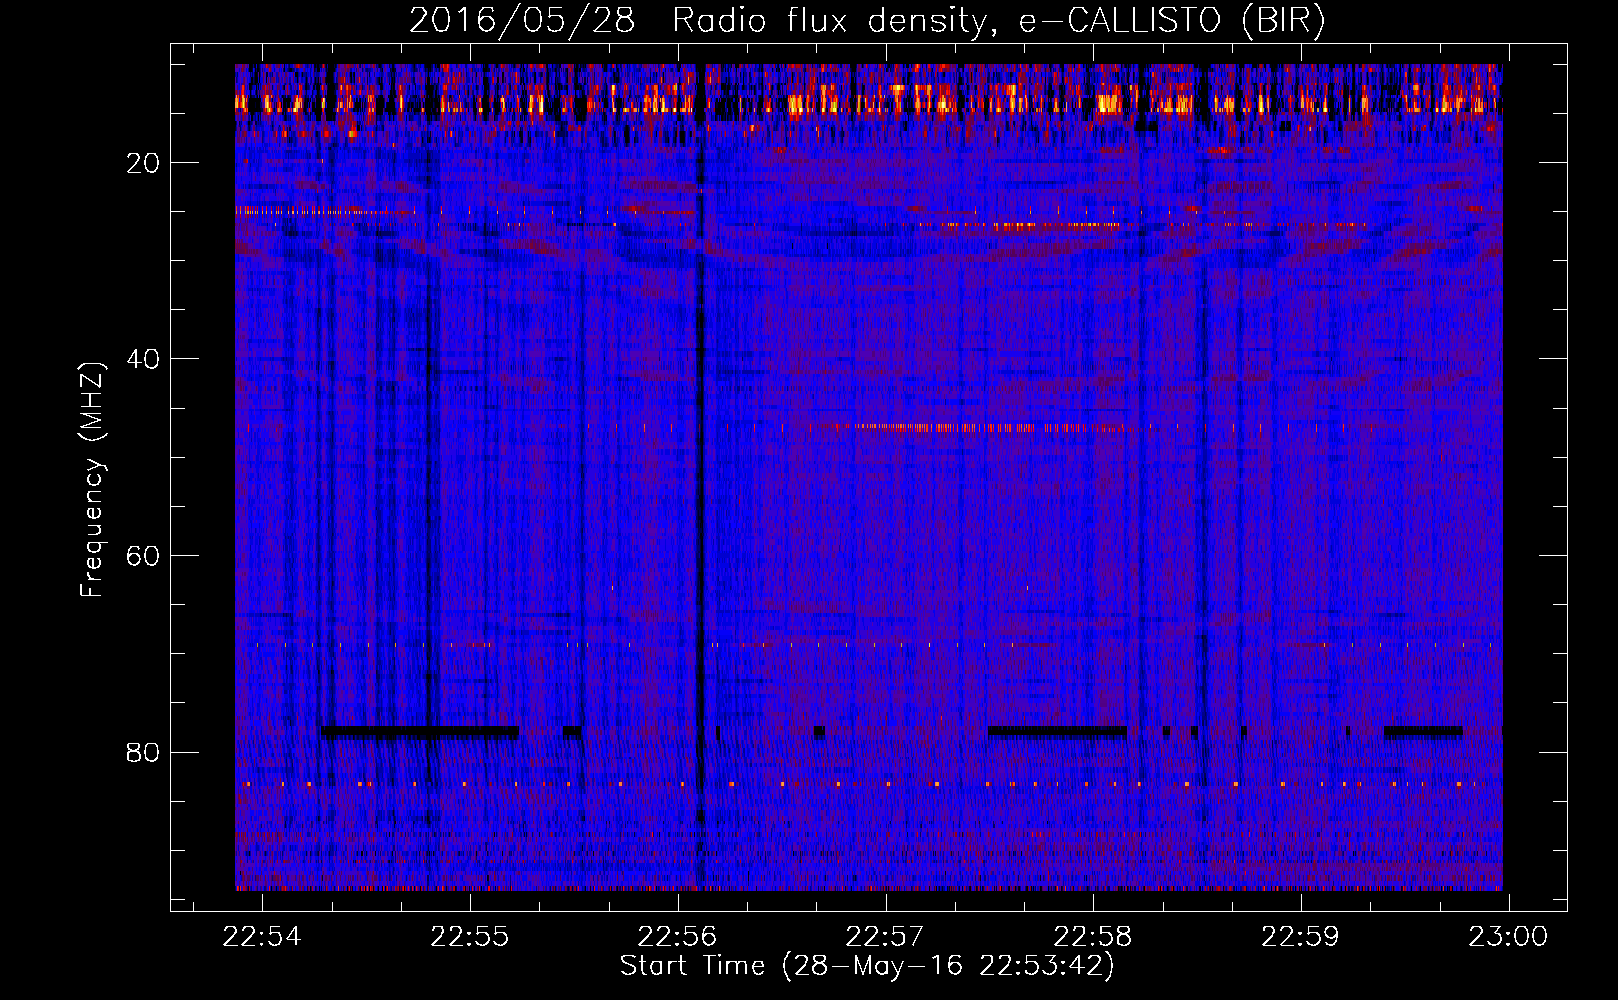1618x1000 pixels.
Task: Click the 22:57 time tick label
Action: click(x=885, y=937)
